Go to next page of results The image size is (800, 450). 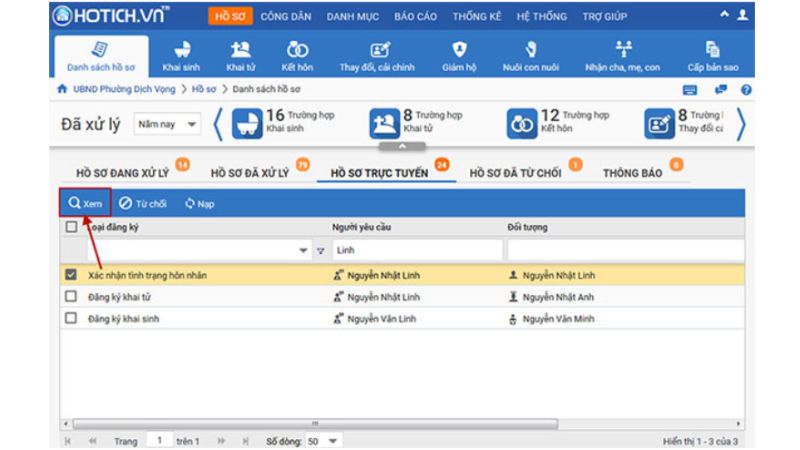221,441
